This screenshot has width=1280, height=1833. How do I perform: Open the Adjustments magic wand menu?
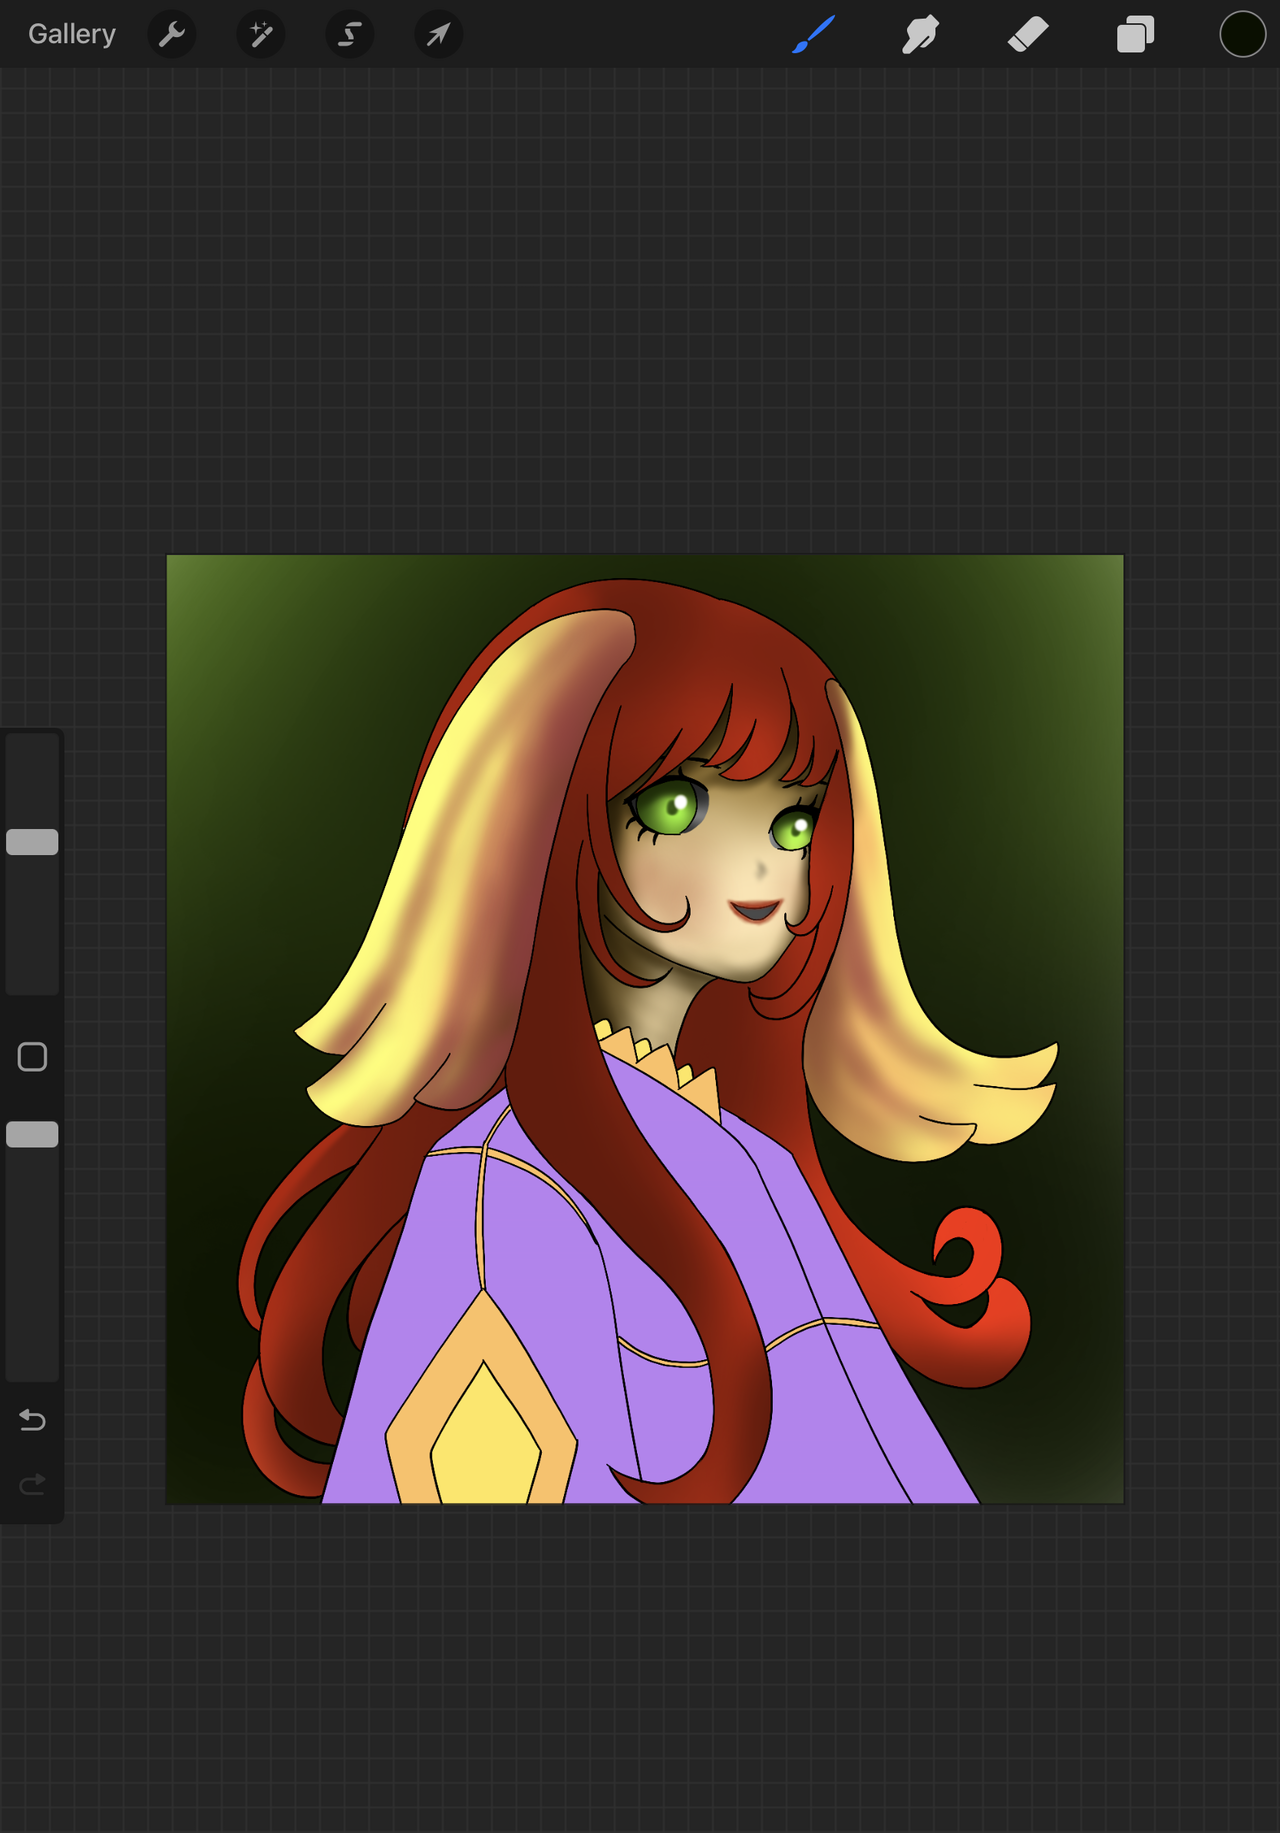[261, 34]
